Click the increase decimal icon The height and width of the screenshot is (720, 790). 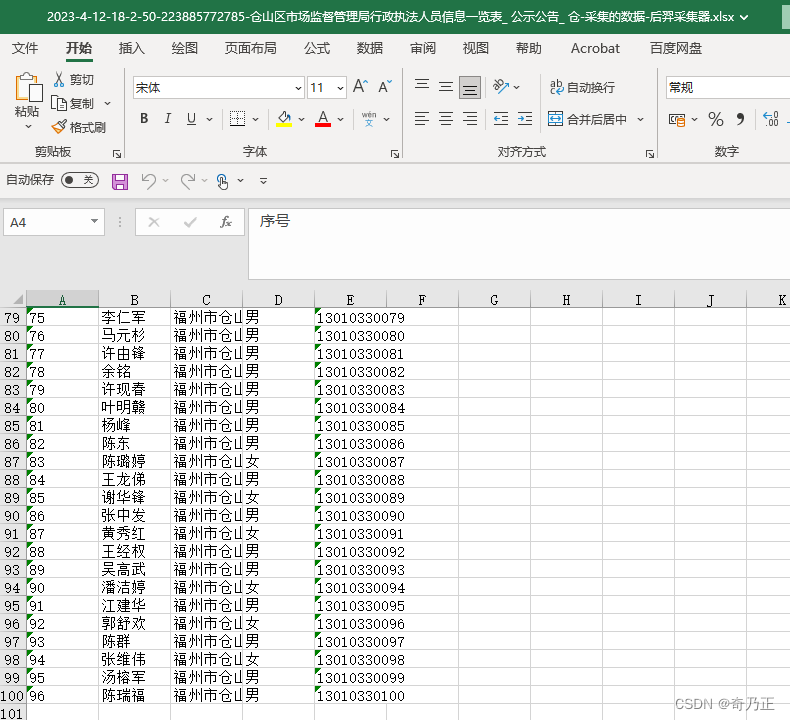771,119
